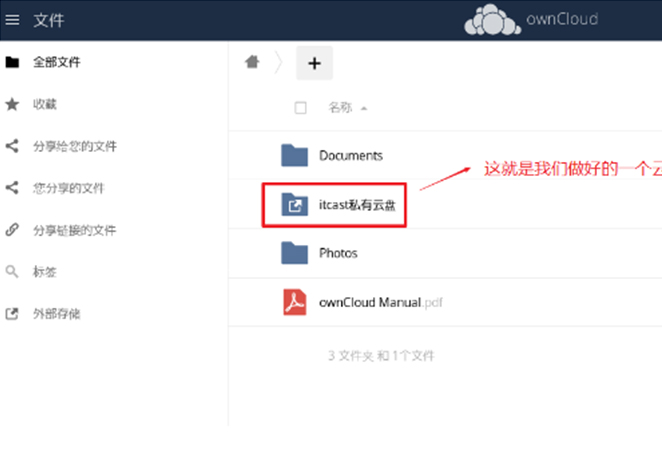Viewport: 662px width, 466px height.
Task: Sort files by 名称 column arrow
Action: (x=364, y=108)
